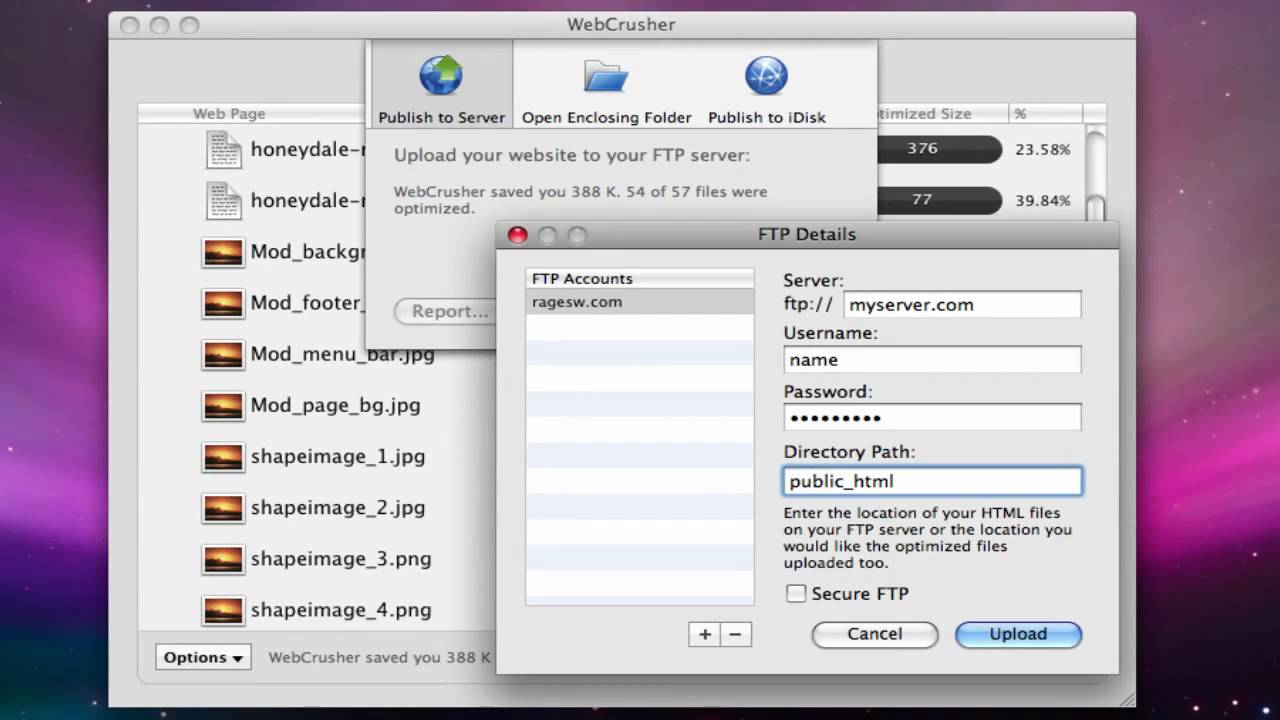The height and width of the screenshot is (720, 1280).
Task: Click the 23.58% value
Action: click(x=1043, y=149)
